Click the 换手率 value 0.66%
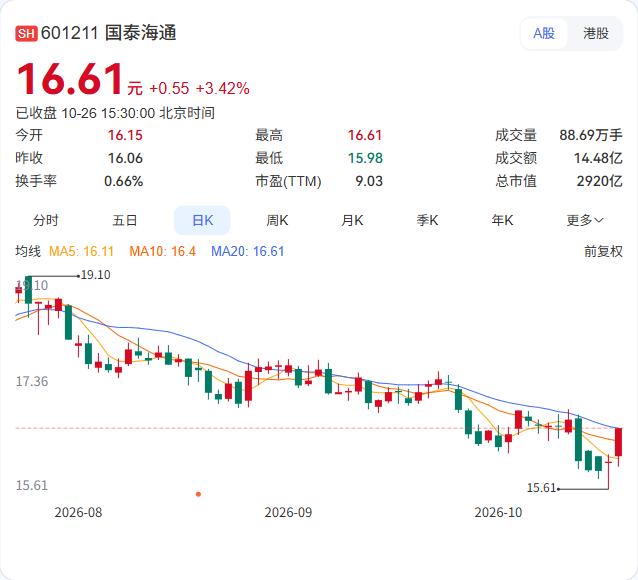638x580 pixels. [x=124, y=181]
